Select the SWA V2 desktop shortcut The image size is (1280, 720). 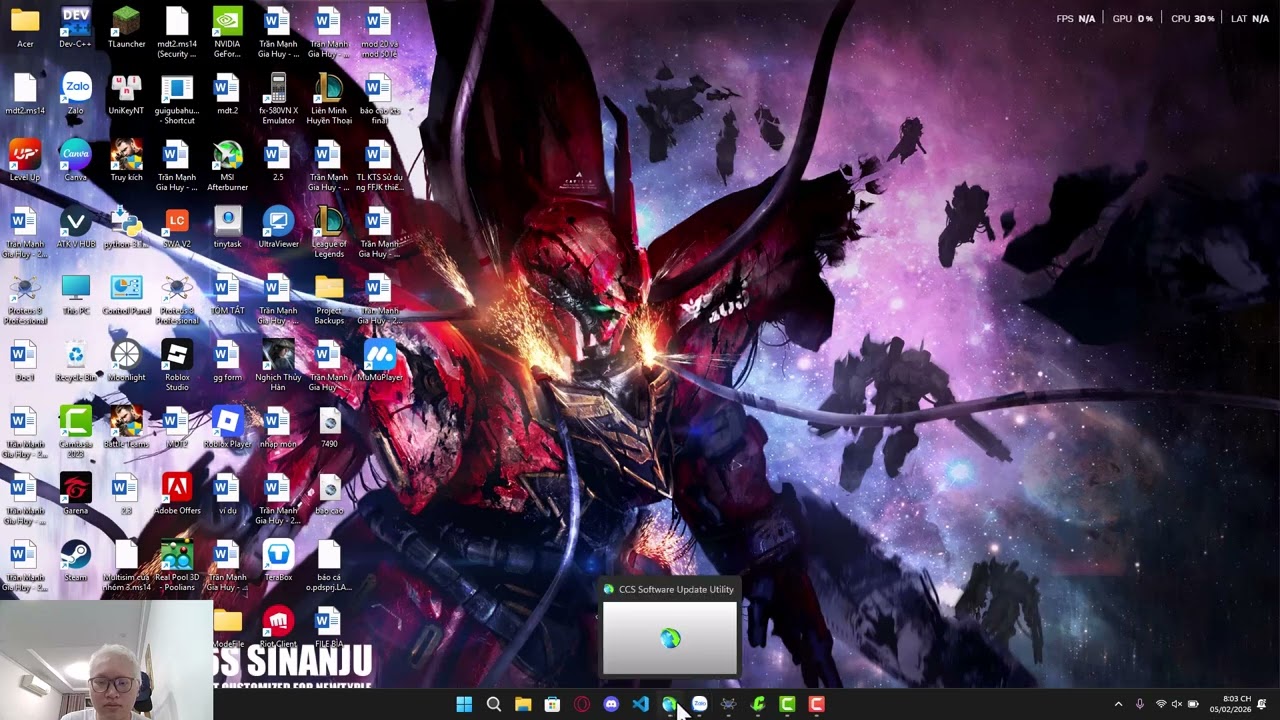(x=177, y=227)
